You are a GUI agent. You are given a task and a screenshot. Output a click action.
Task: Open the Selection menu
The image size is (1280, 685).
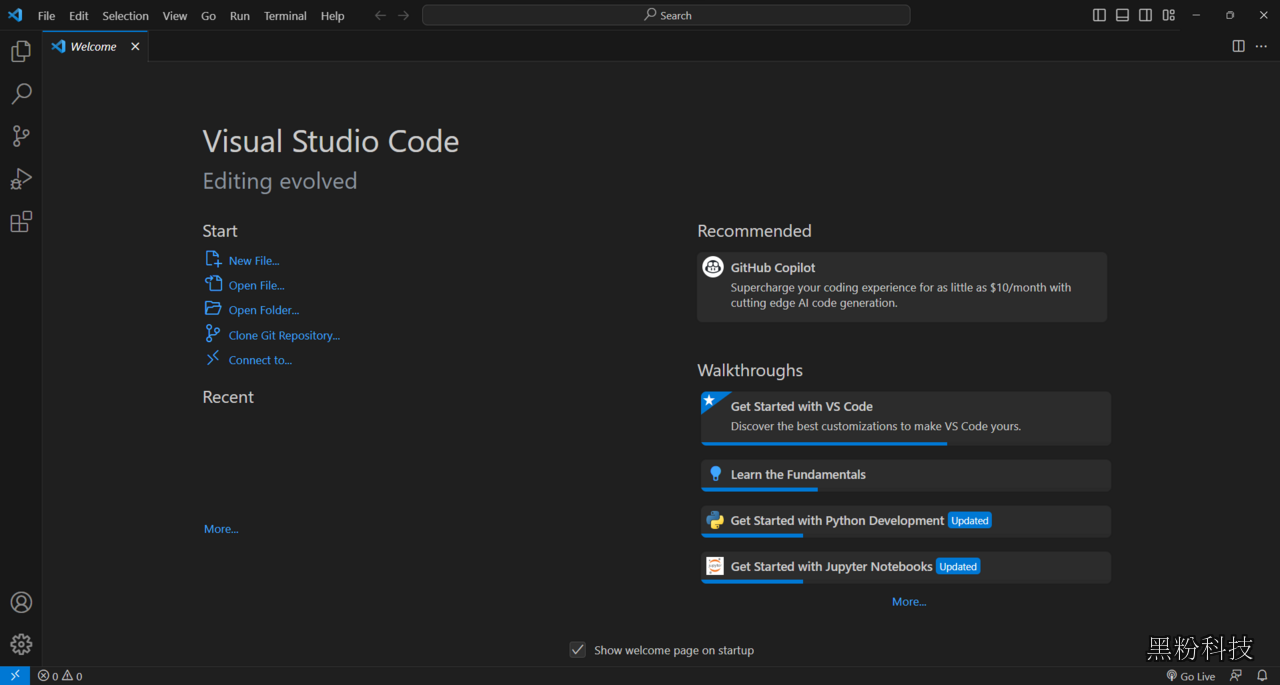(x=125, y=16)
